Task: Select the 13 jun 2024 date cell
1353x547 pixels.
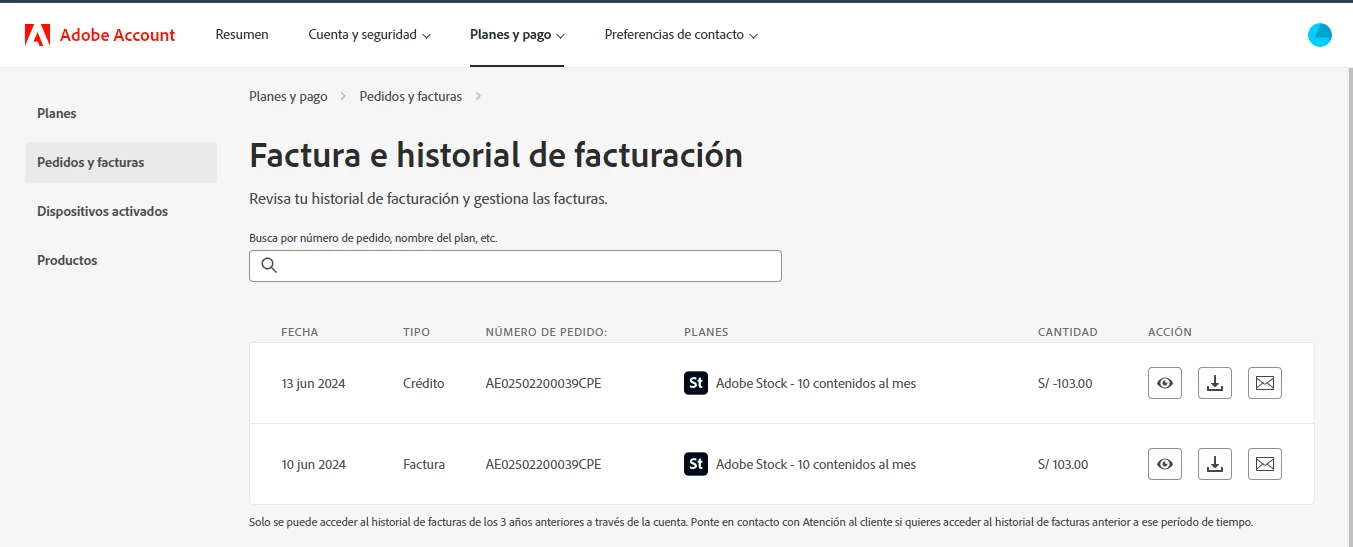Action: click(314, 383)
